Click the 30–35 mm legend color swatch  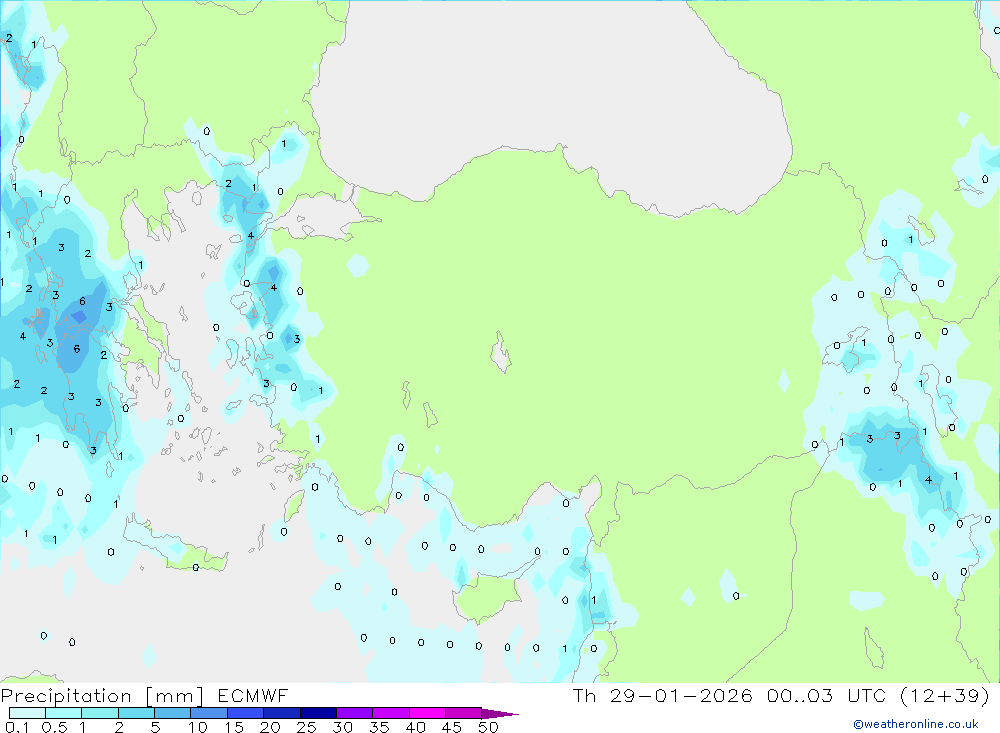pyautogui.click(x=355, y=713)
